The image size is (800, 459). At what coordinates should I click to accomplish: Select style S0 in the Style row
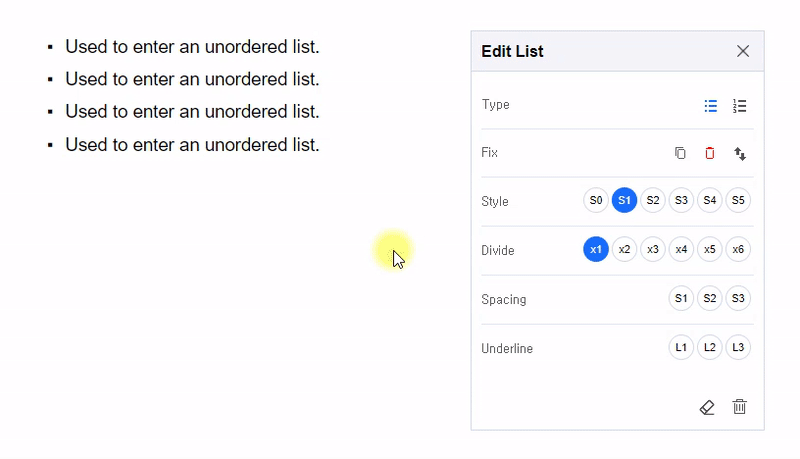click(596, 200)
